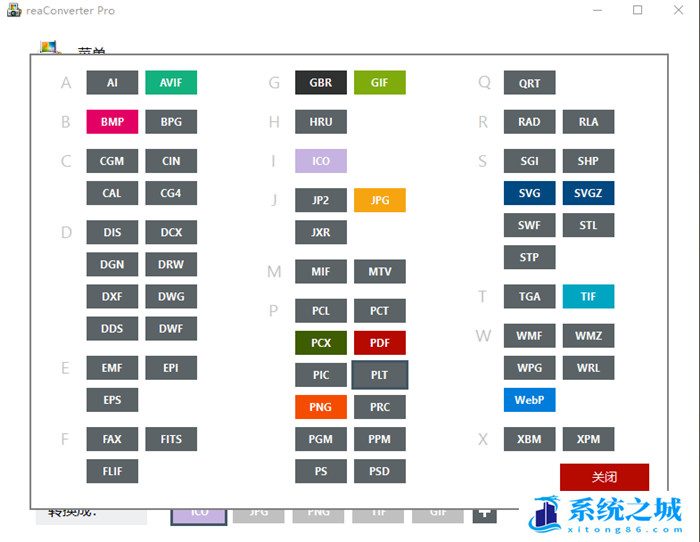The image size is (700, 542).
Task: Select the DRW format
Action: pyautogui.click(x=171, y=265)
